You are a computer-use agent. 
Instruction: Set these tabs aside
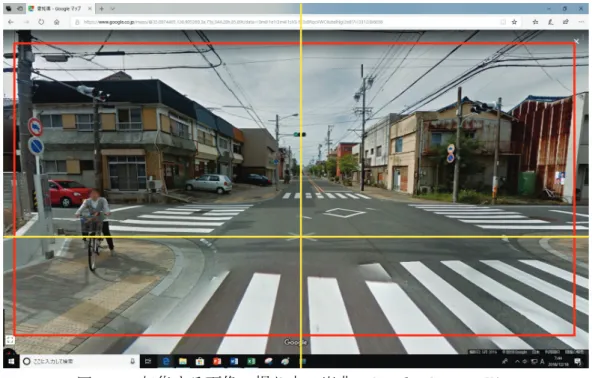20,8
